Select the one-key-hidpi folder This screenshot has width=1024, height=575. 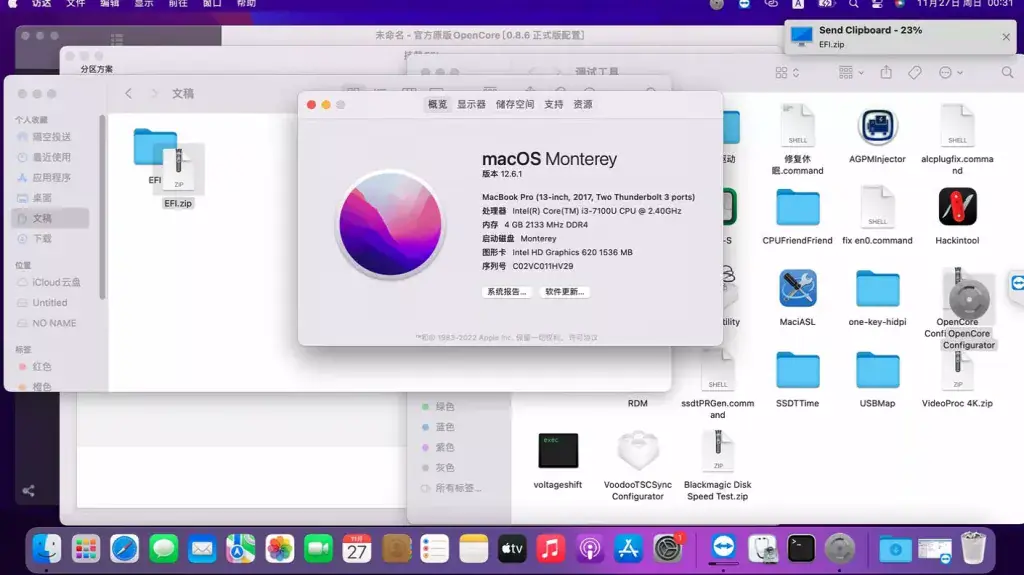click(x=877, y=289)
